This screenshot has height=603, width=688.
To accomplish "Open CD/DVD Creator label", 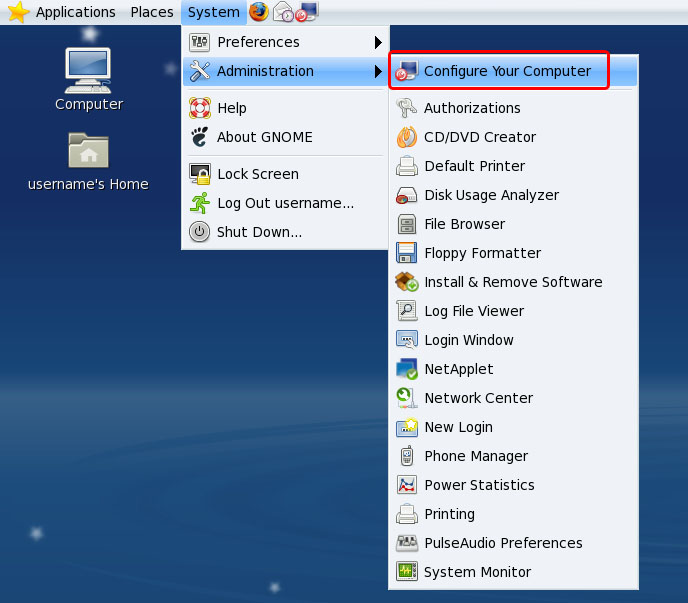I will [x=480, y=137].
